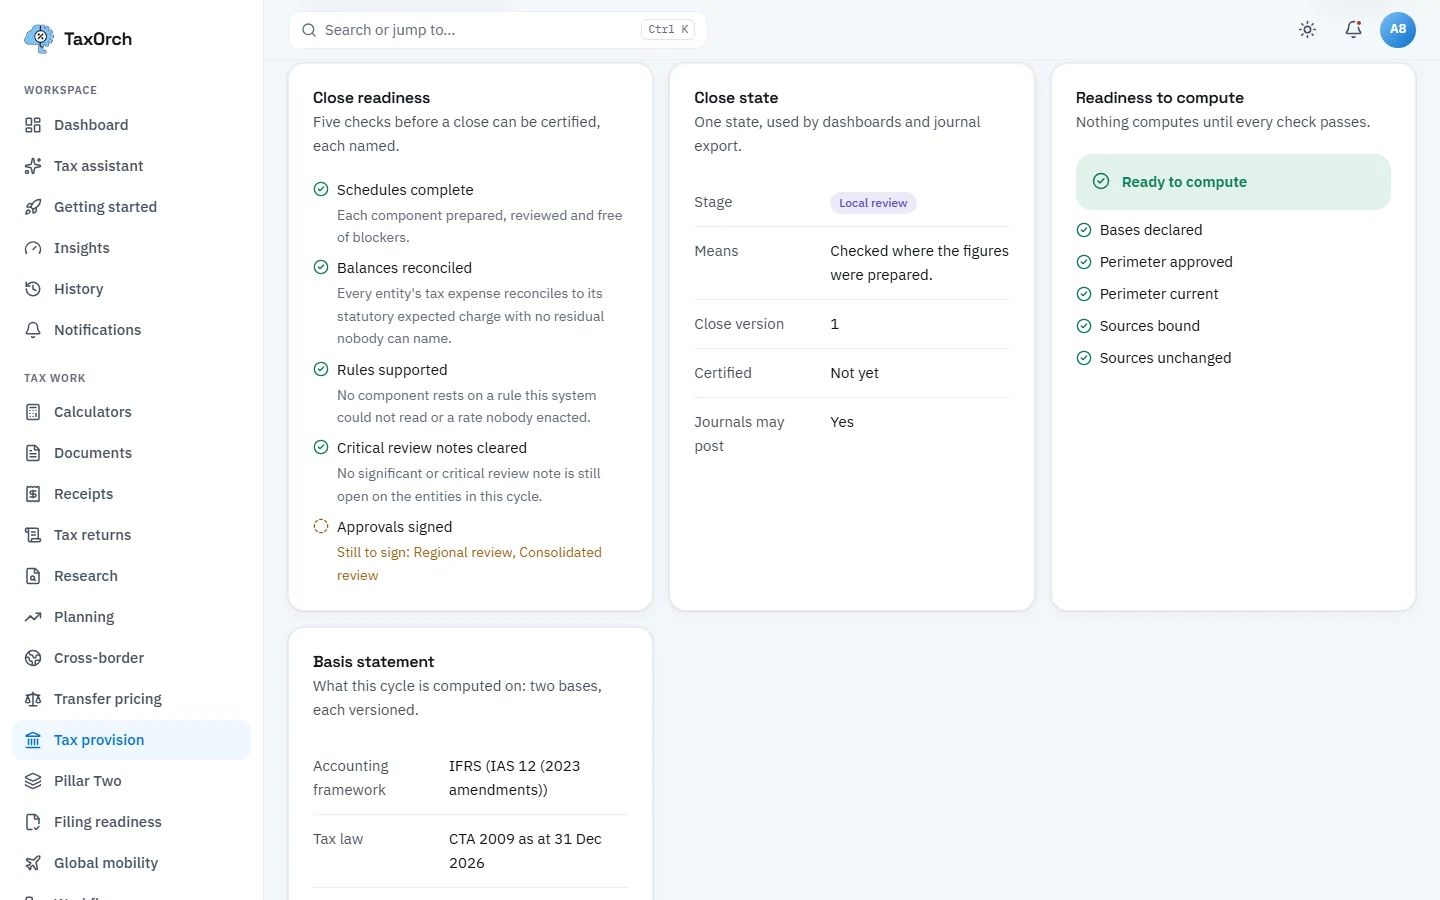Screen dimensions: 1440x900
Task: Open Filing readiness in the sidebar
Action: (131, 822)
